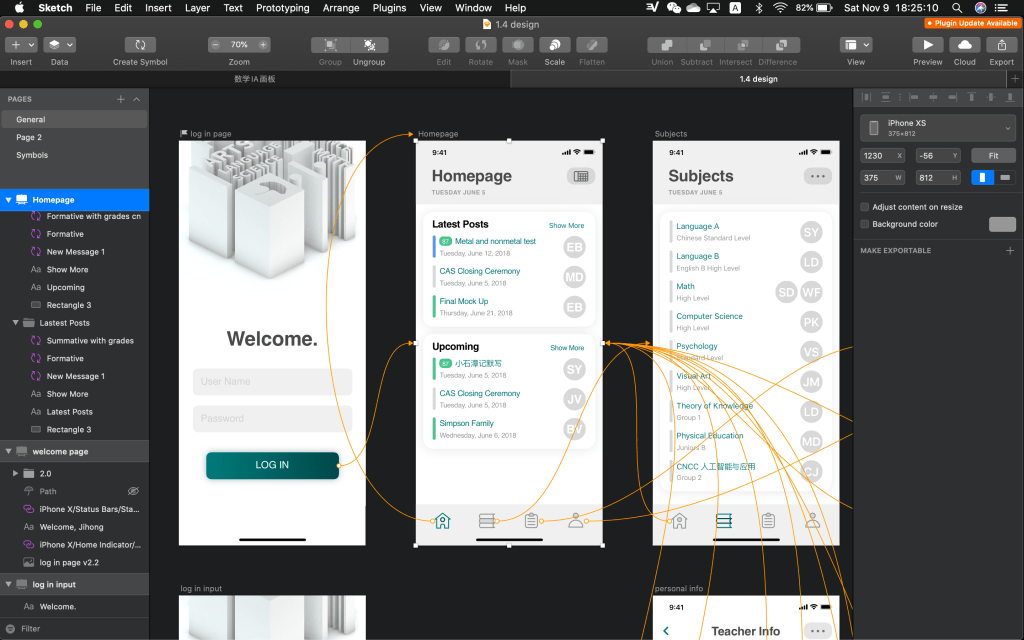Image resolution: width=1024 pixels, height=640 pixels.
Task: Switch to the 数学 IA 画板 document tab
Action: tap(255, 79)
